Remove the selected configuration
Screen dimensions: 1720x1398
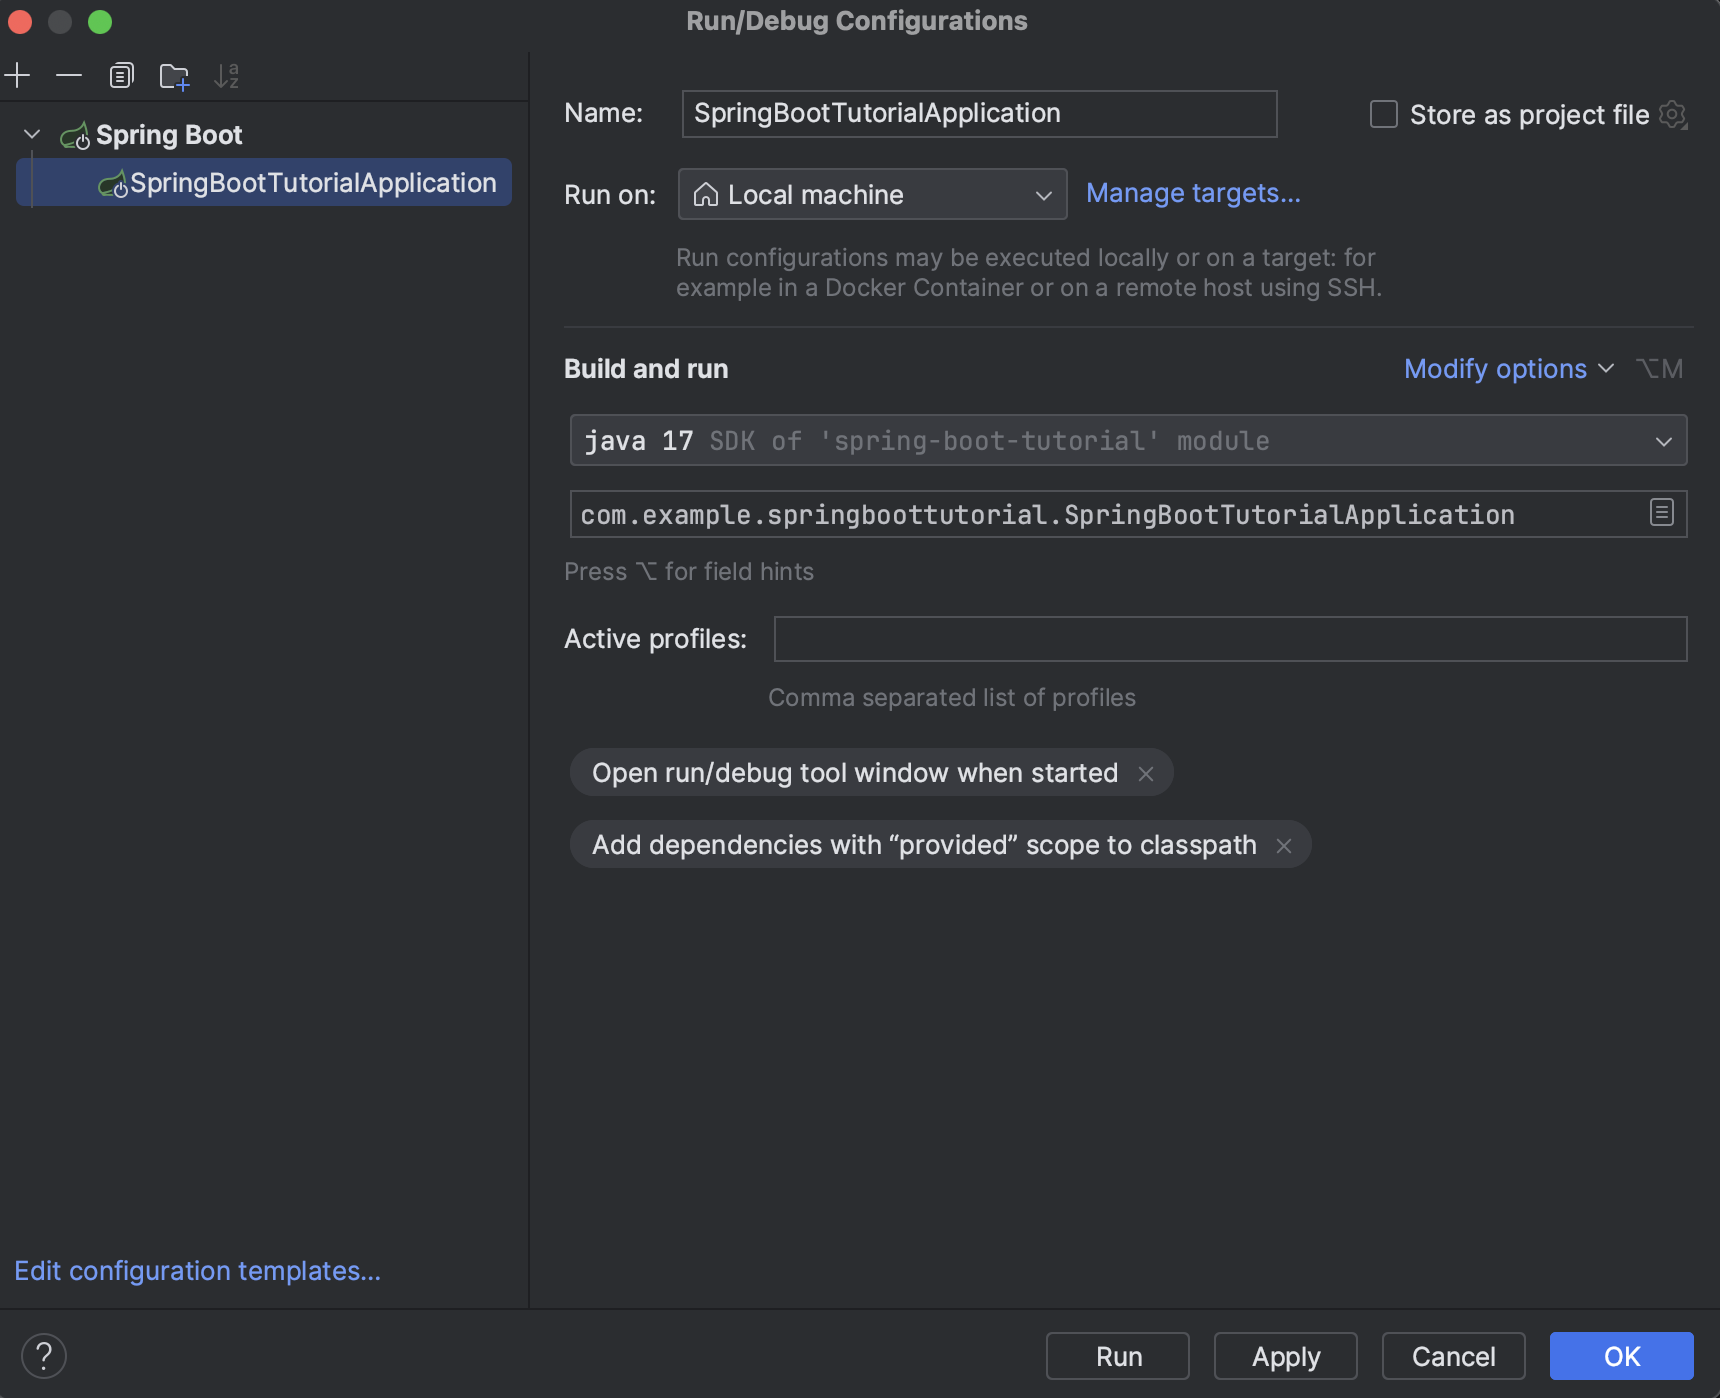[x=68, y=75]
